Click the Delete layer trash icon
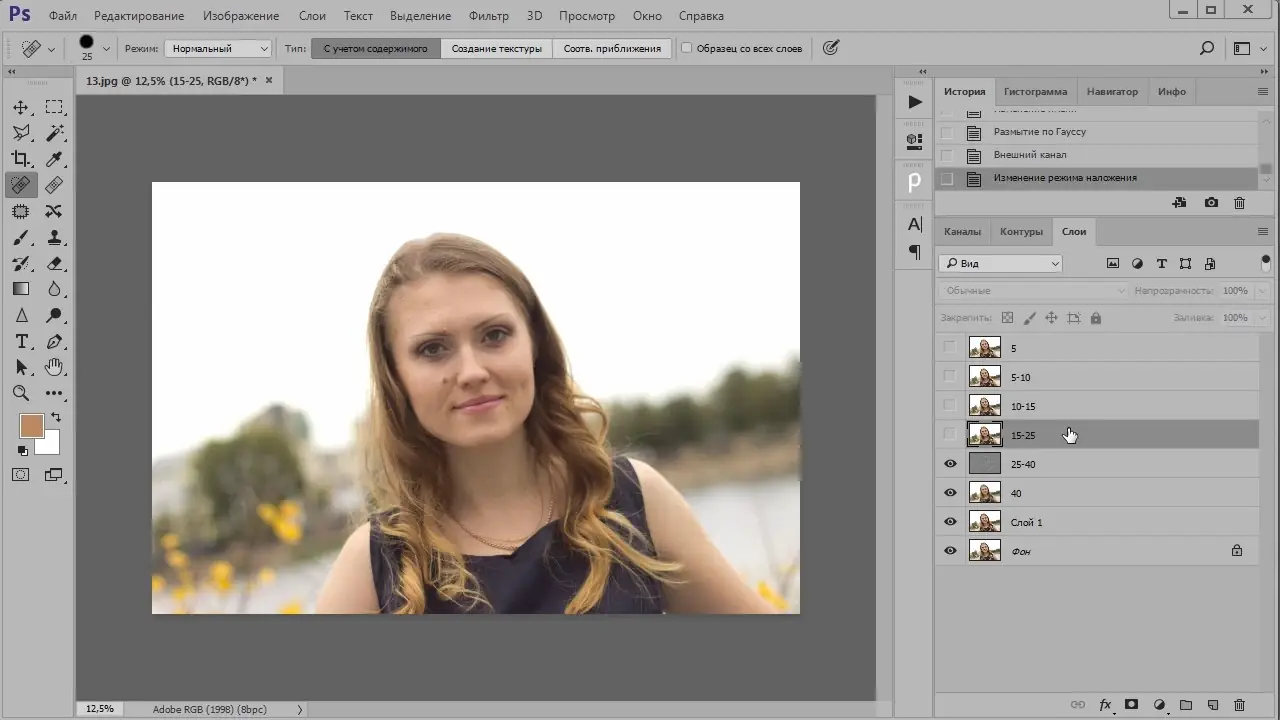This screenshot has height=720, width=1280. click(x=1239, y=705)
